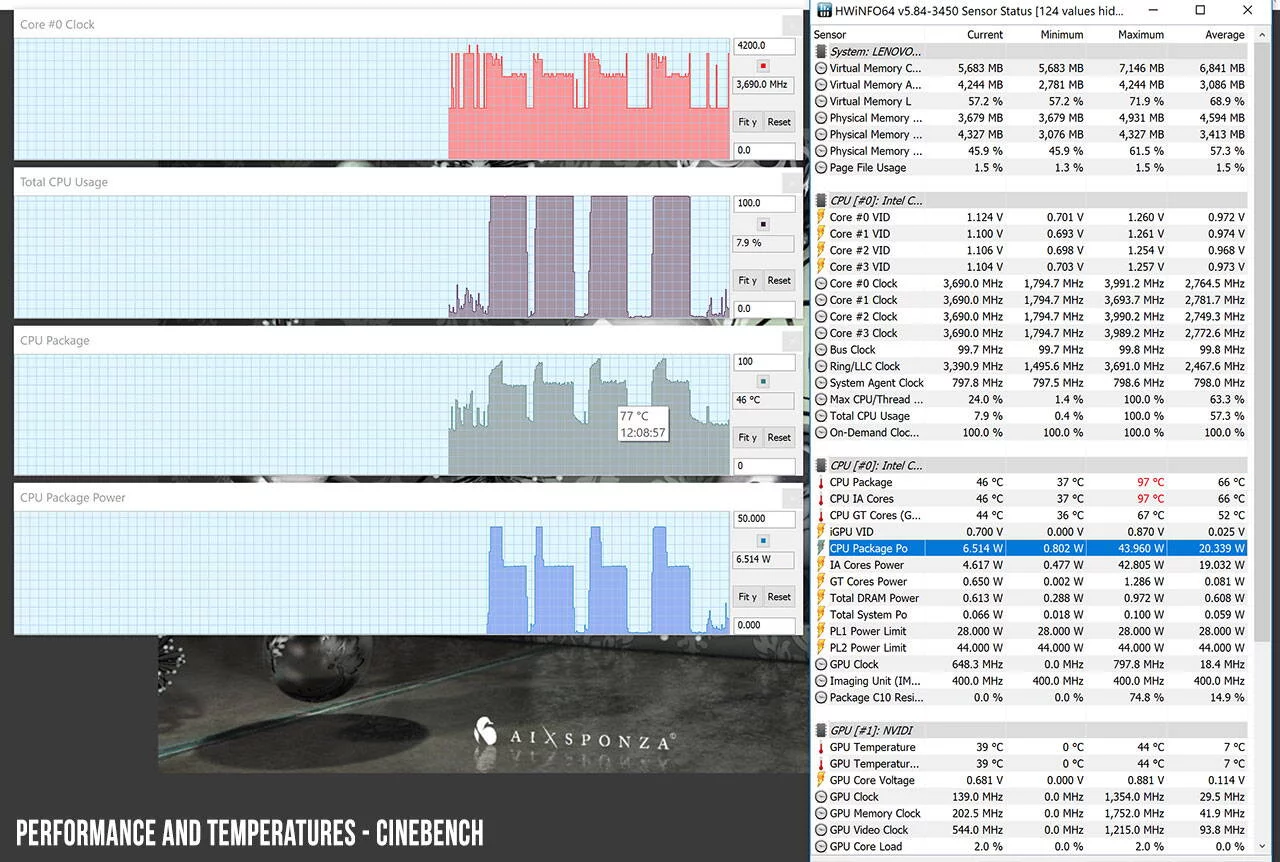Click the icon beside Ring/LLC Clock row
The image size is (1280, 862).
click(821, 366)
